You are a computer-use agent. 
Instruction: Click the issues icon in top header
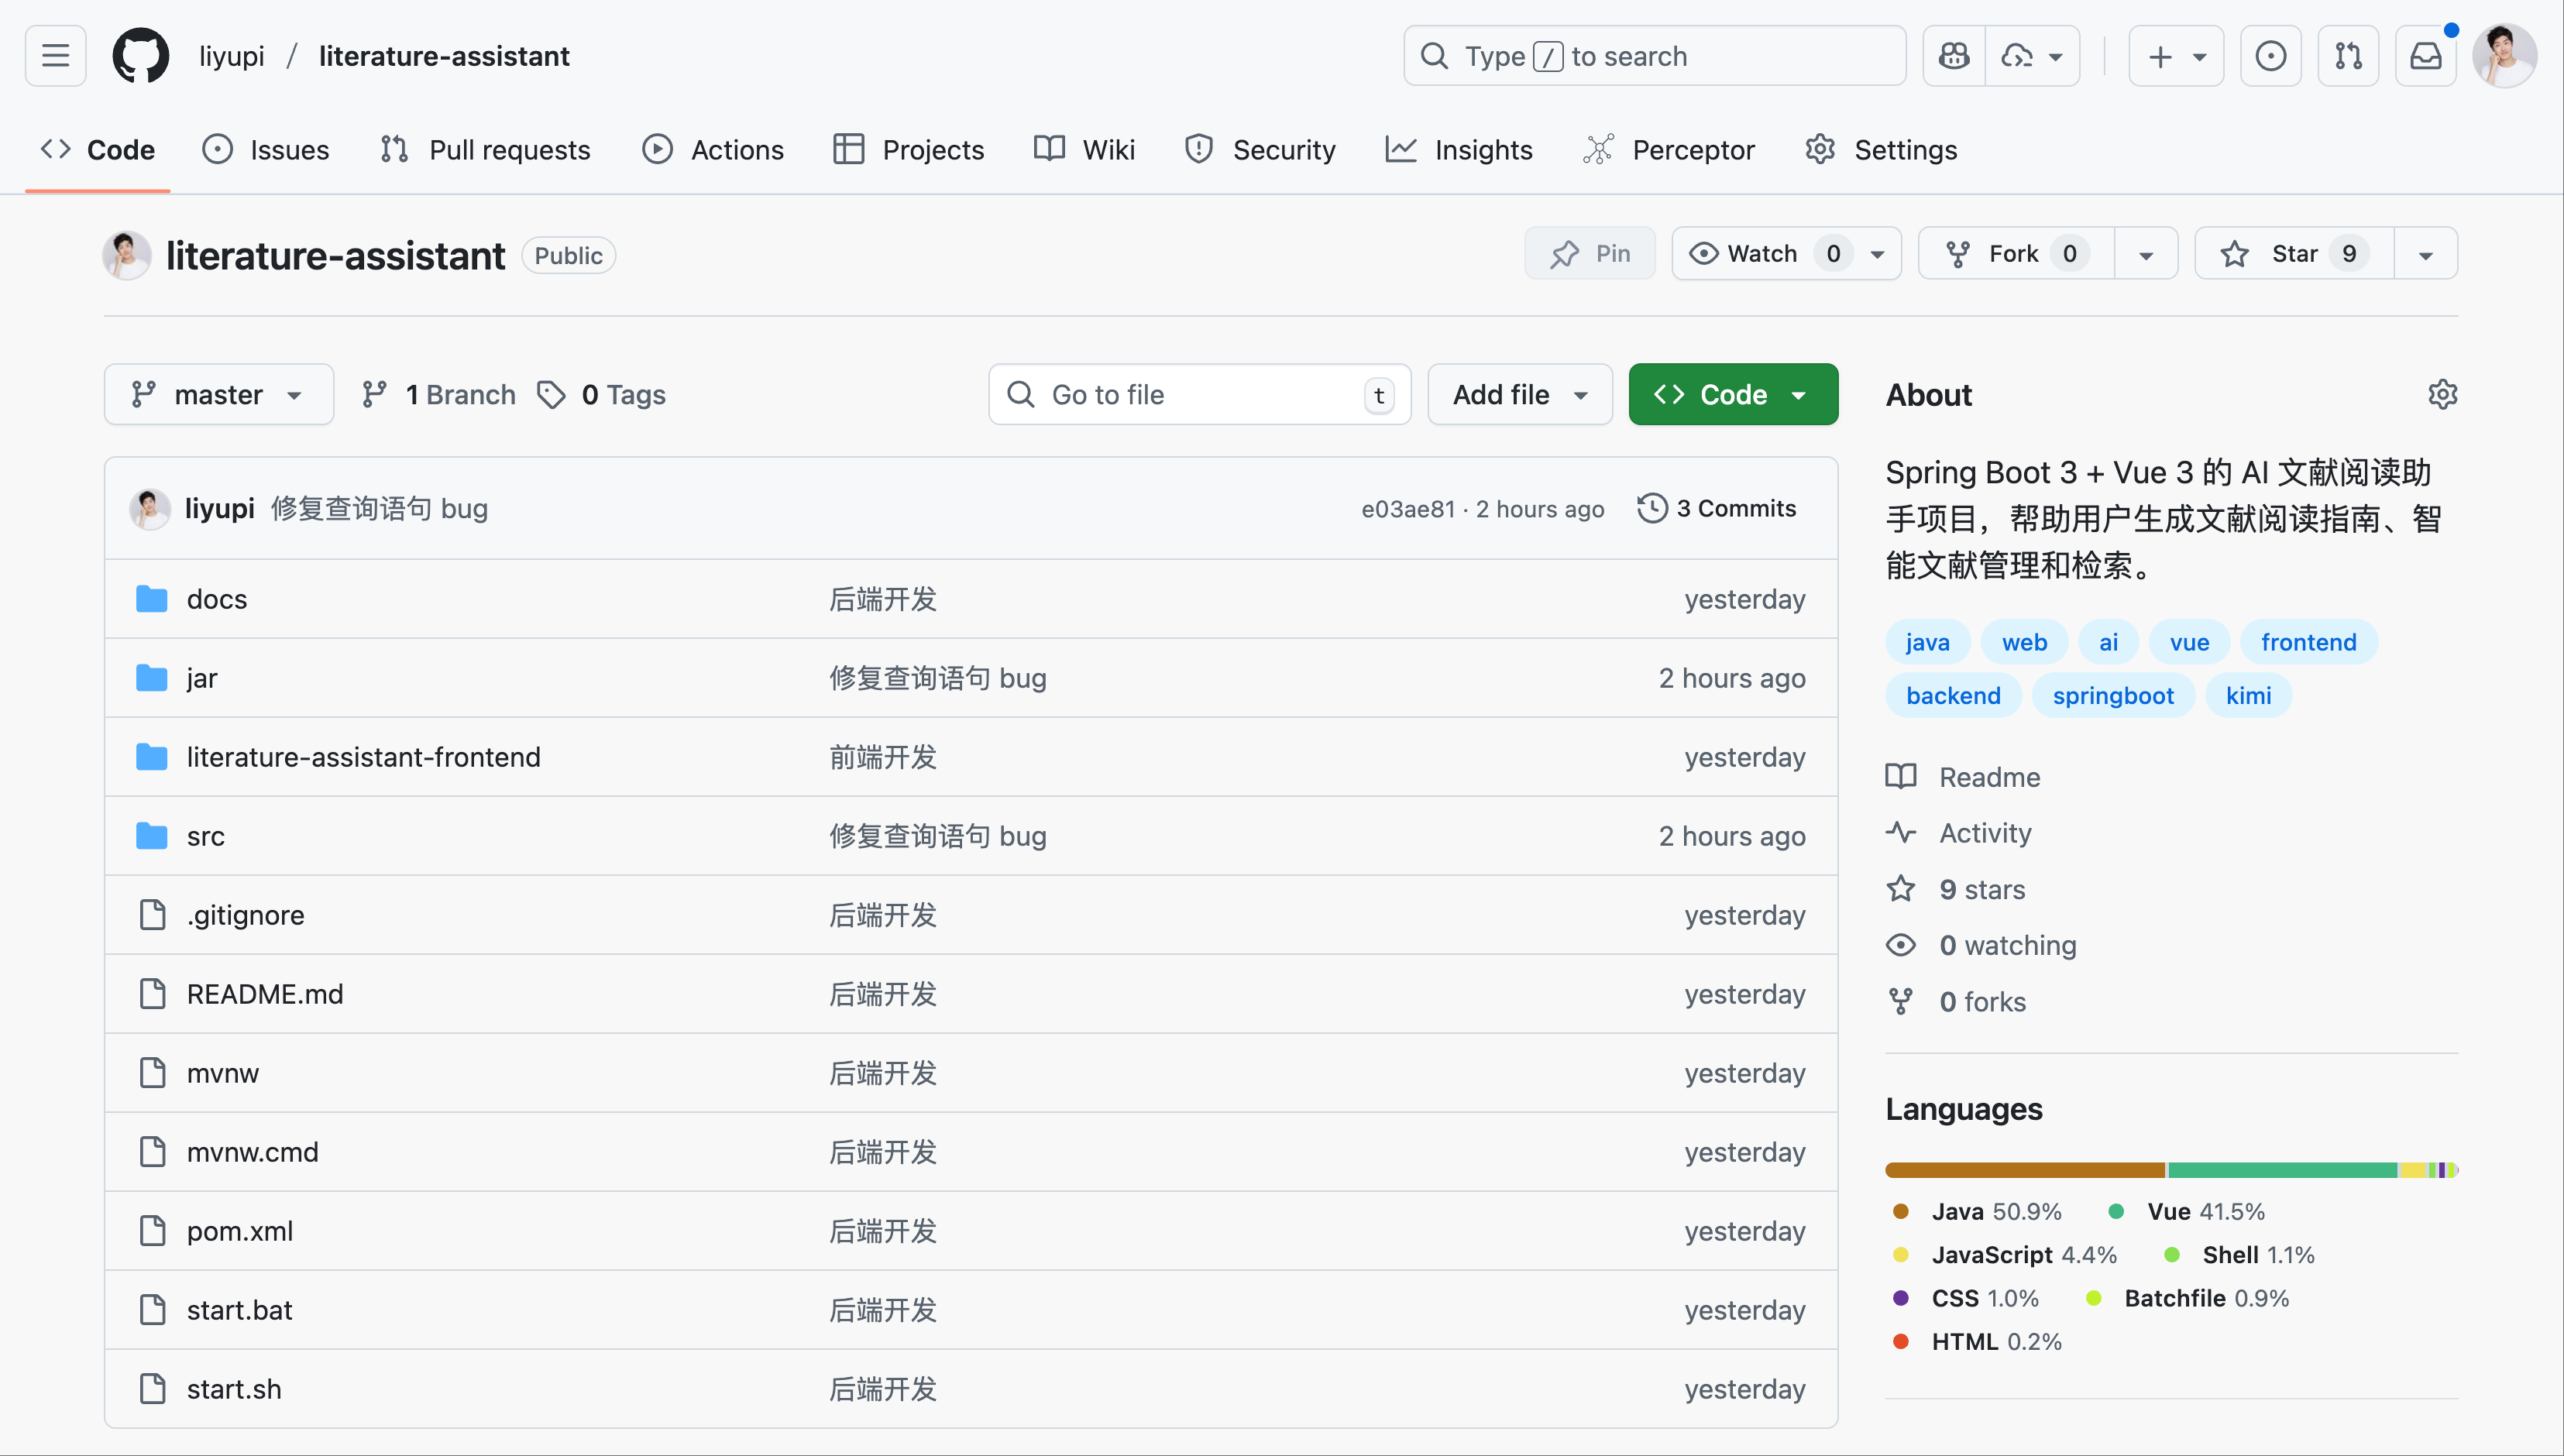2270,56
